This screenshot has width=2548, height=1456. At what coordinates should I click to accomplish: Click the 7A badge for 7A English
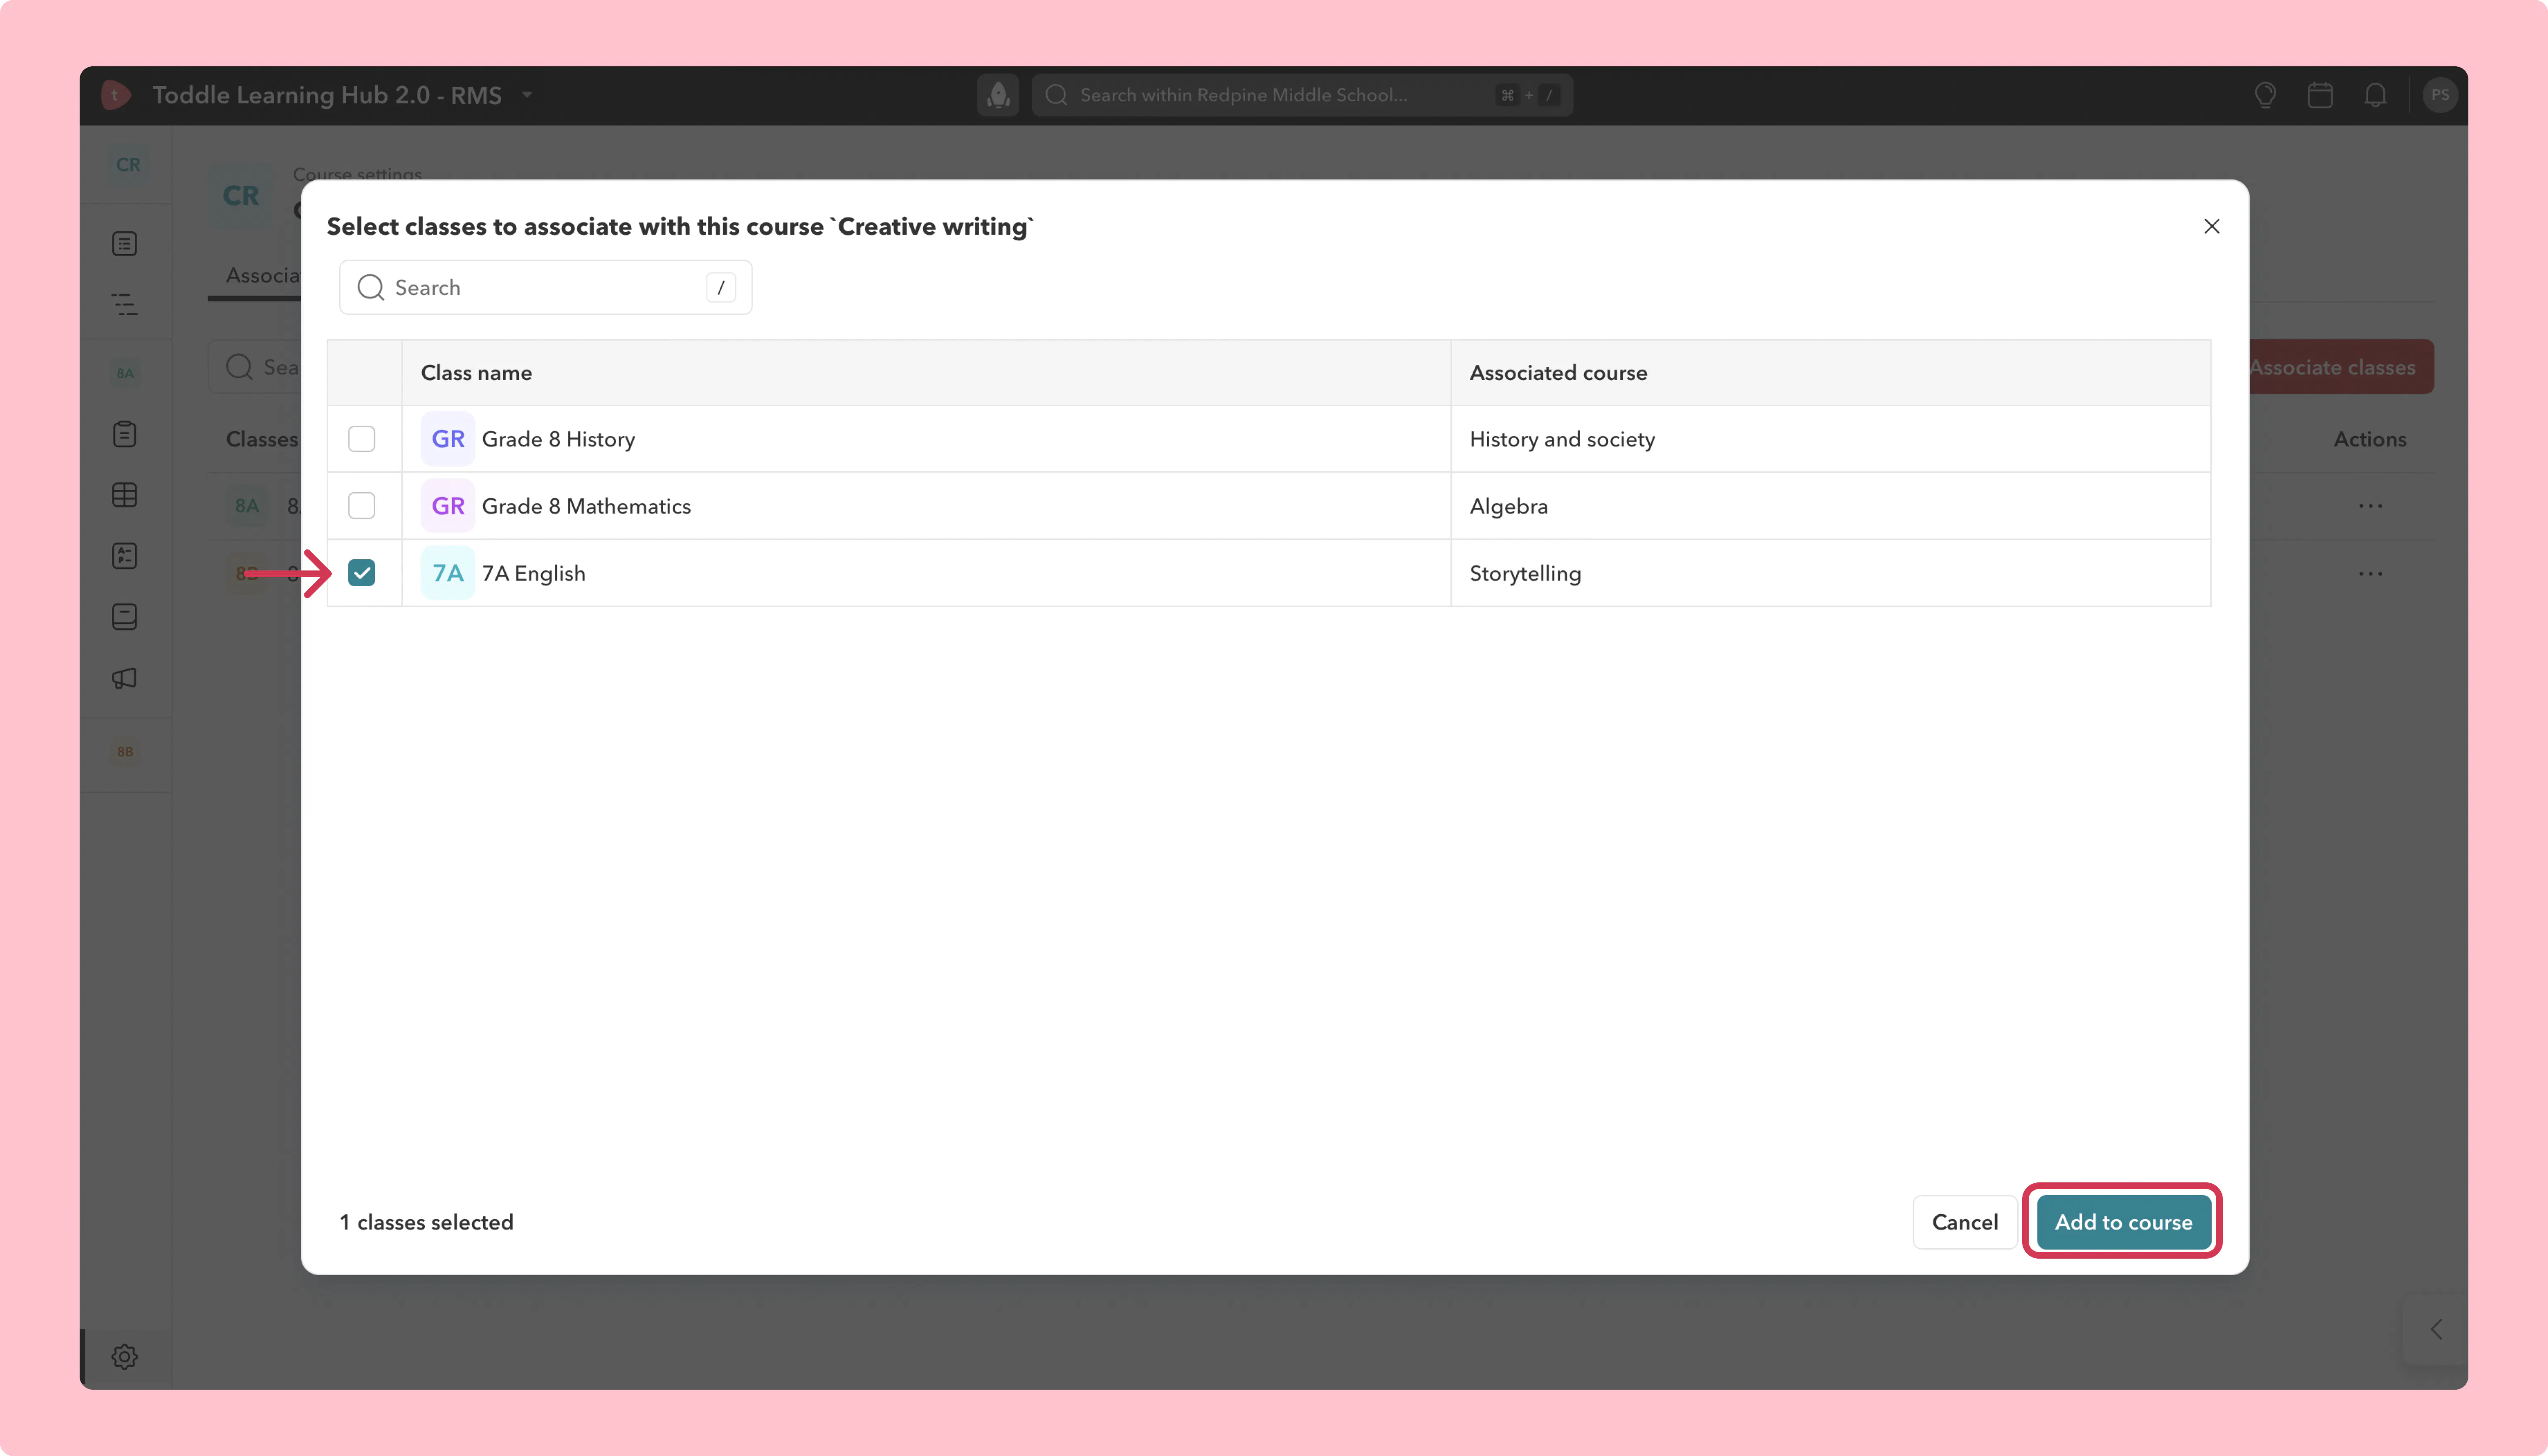point(448,573)
